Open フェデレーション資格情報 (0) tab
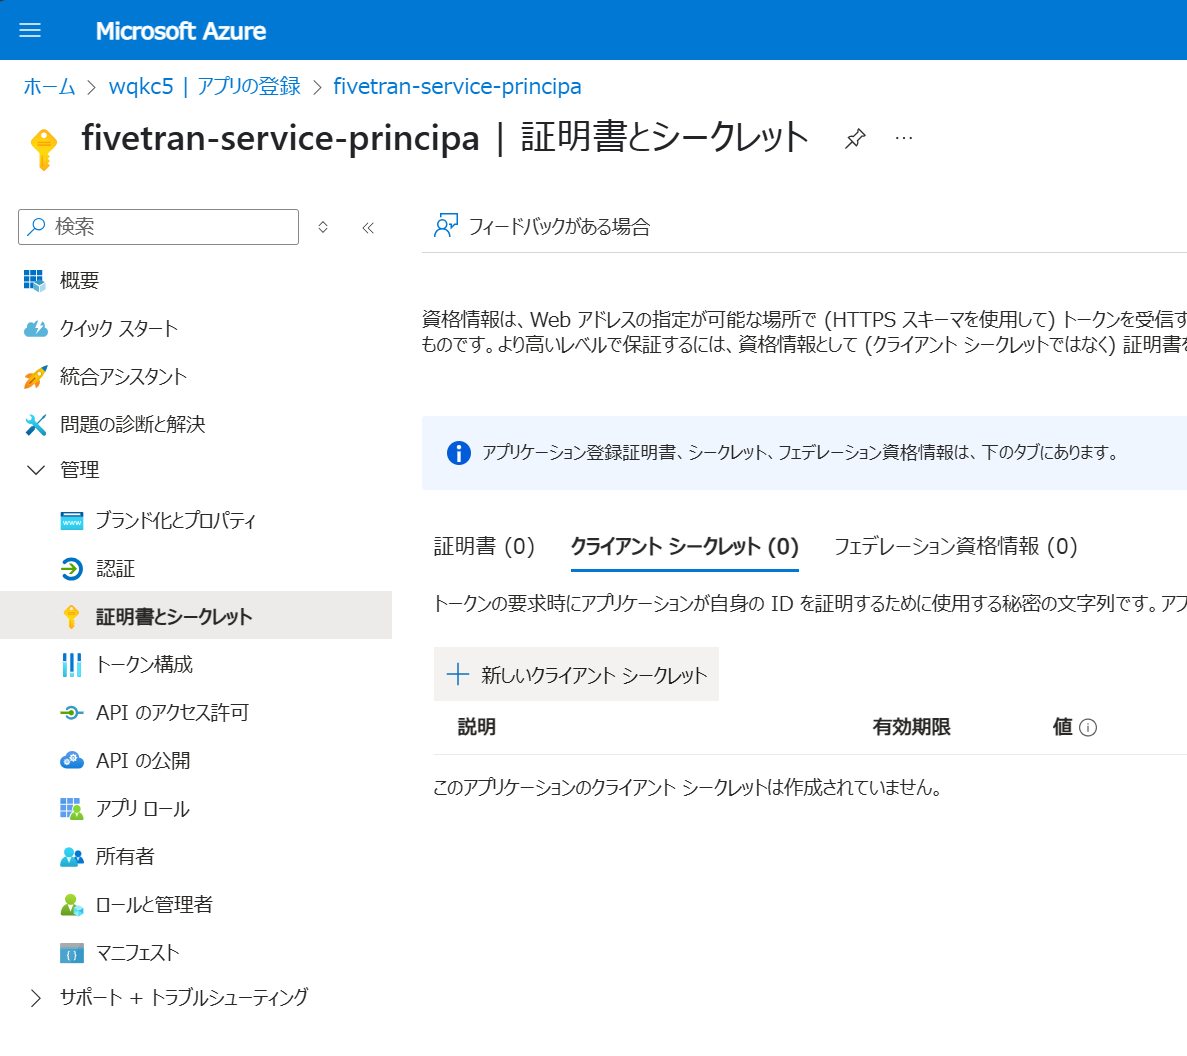 point(955,547)
